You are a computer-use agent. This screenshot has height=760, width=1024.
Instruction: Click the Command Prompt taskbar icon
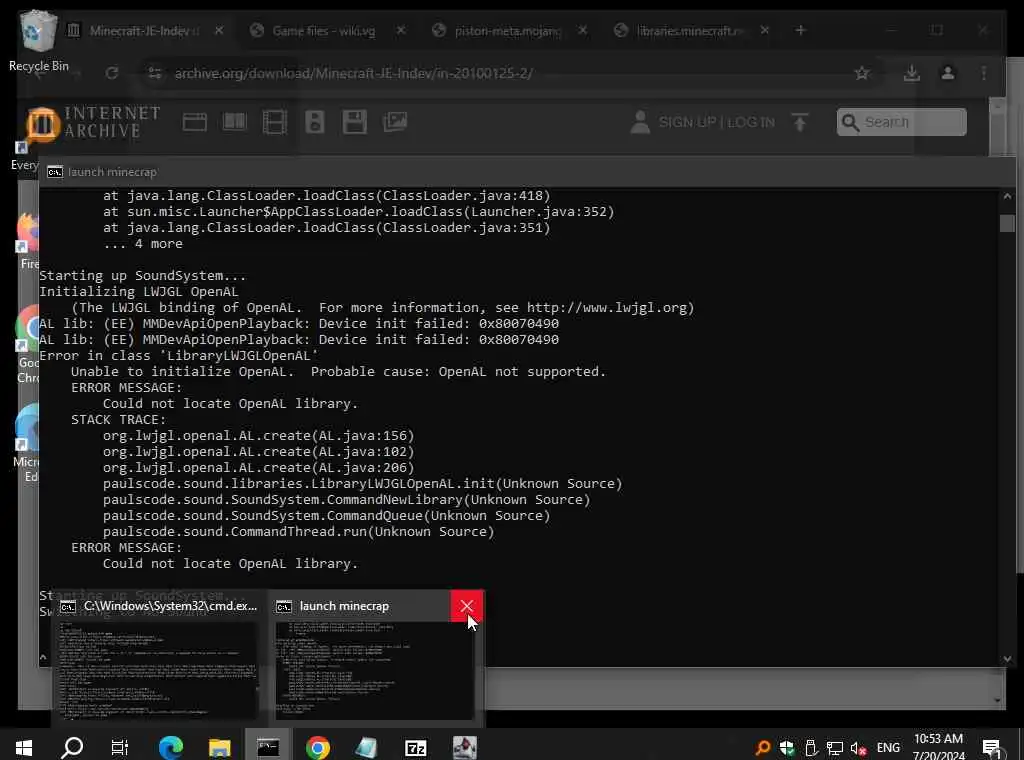pyautogui.click(x=268, y=748)
